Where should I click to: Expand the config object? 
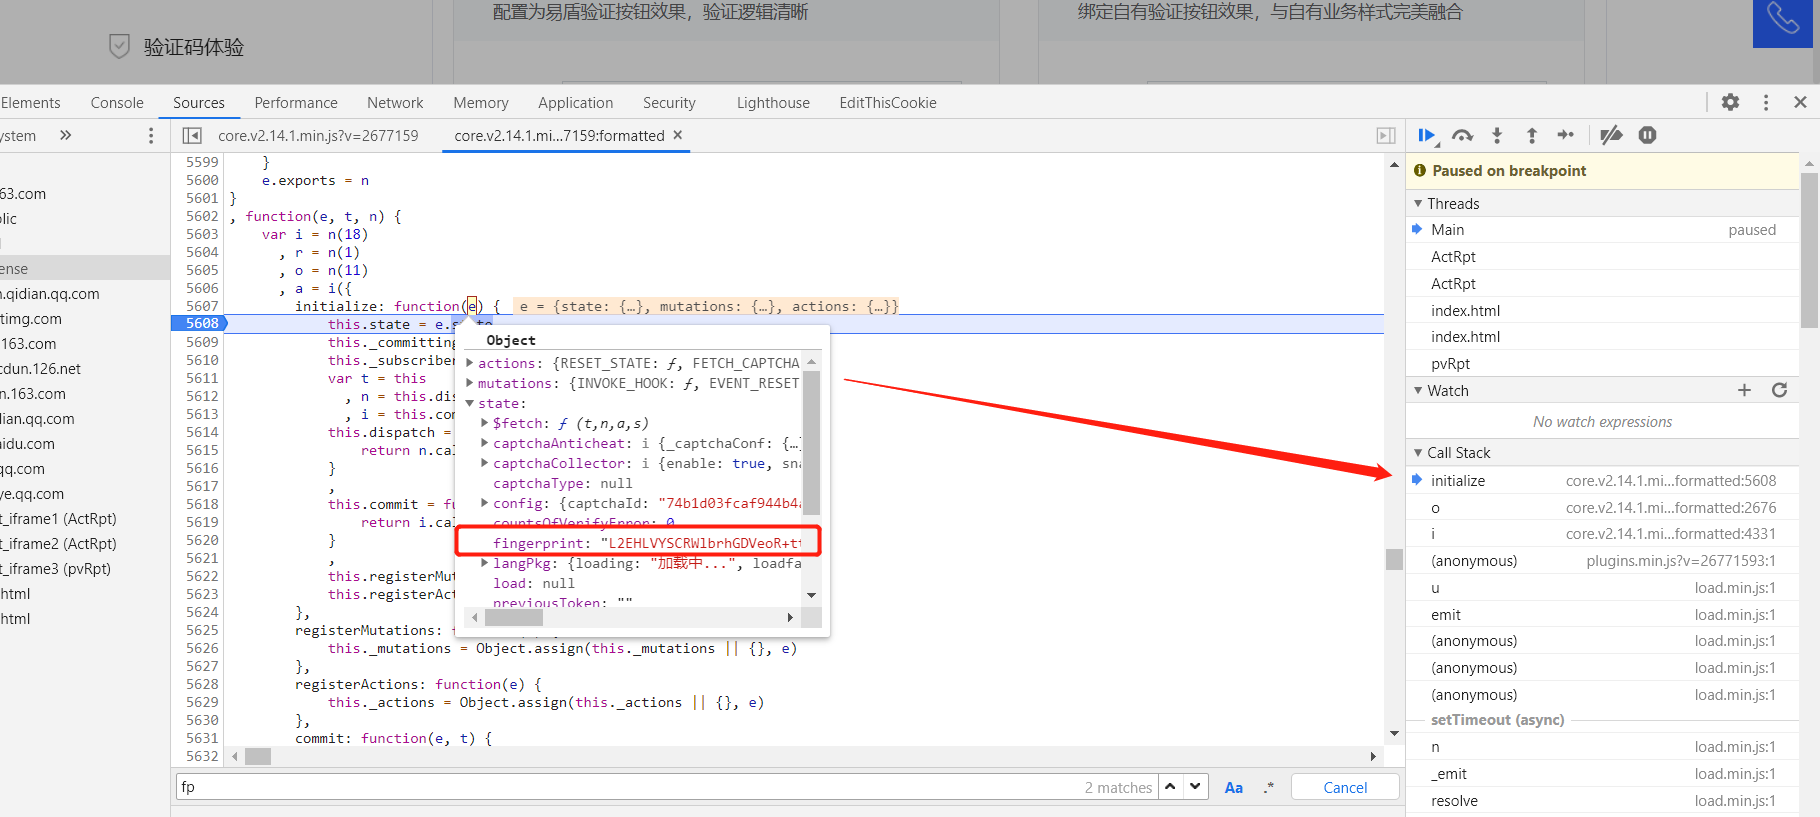click(485, 503)
